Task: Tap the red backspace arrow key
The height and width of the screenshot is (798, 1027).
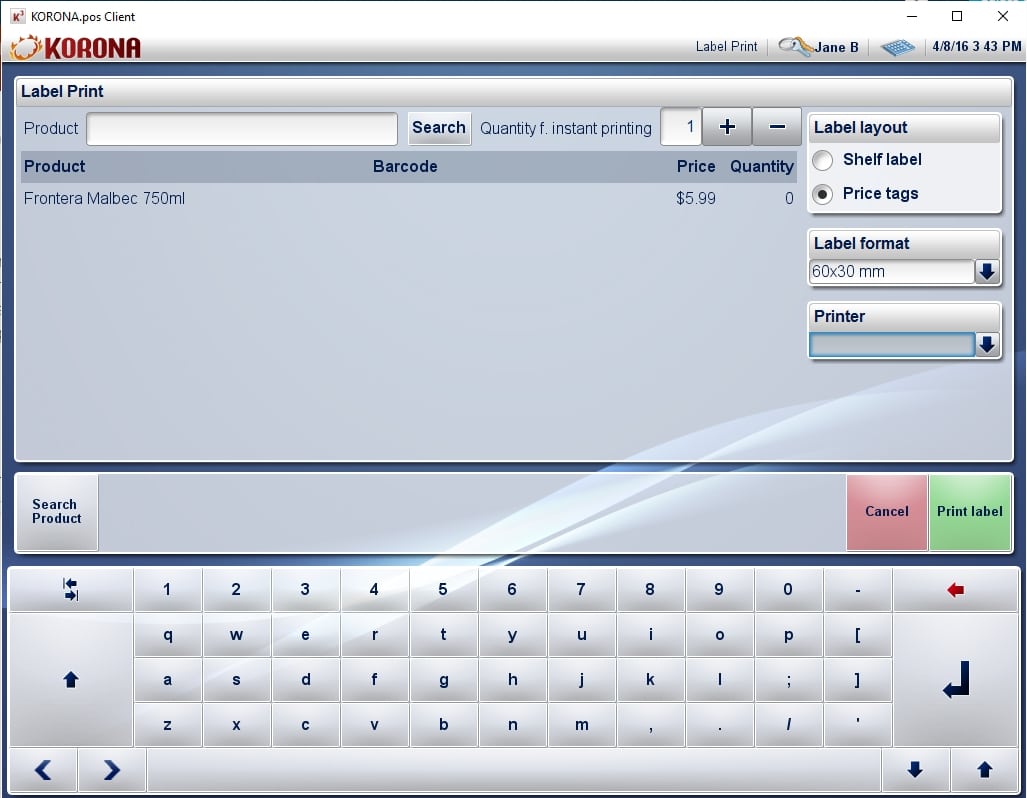Action: point(956,590)
